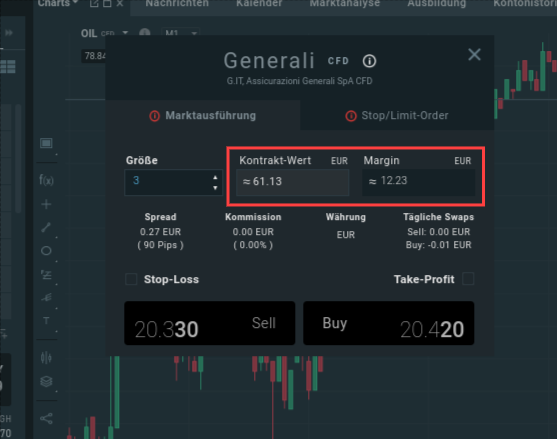The image size is (557, 439).
Task: Open the grid layout icon in sidebar
Action: click(8, 66)
